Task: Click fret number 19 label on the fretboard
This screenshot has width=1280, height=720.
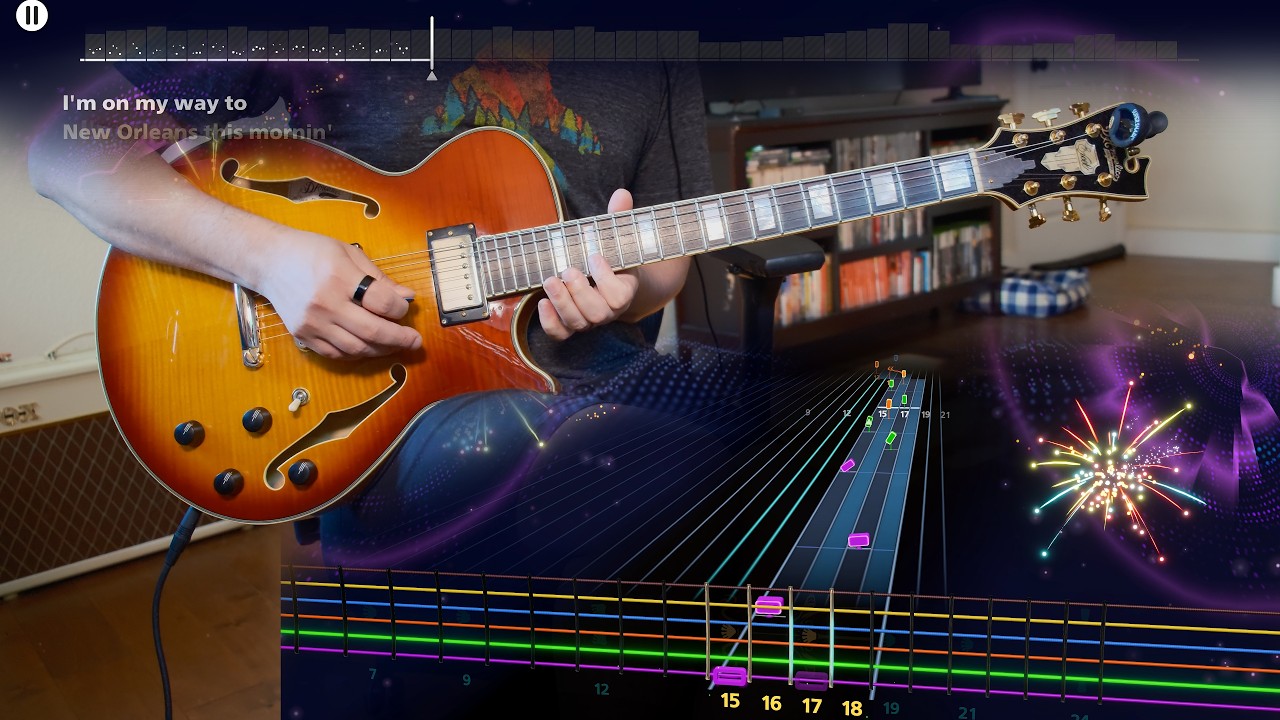Action: pyautogui.click(x=891, y=709)
